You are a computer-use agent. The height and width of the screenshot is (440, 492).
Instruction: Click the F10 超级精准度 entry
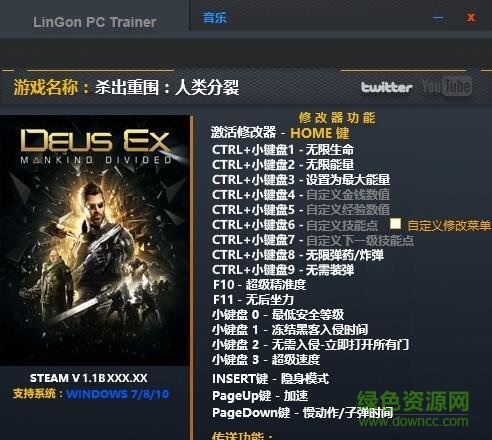259,285
